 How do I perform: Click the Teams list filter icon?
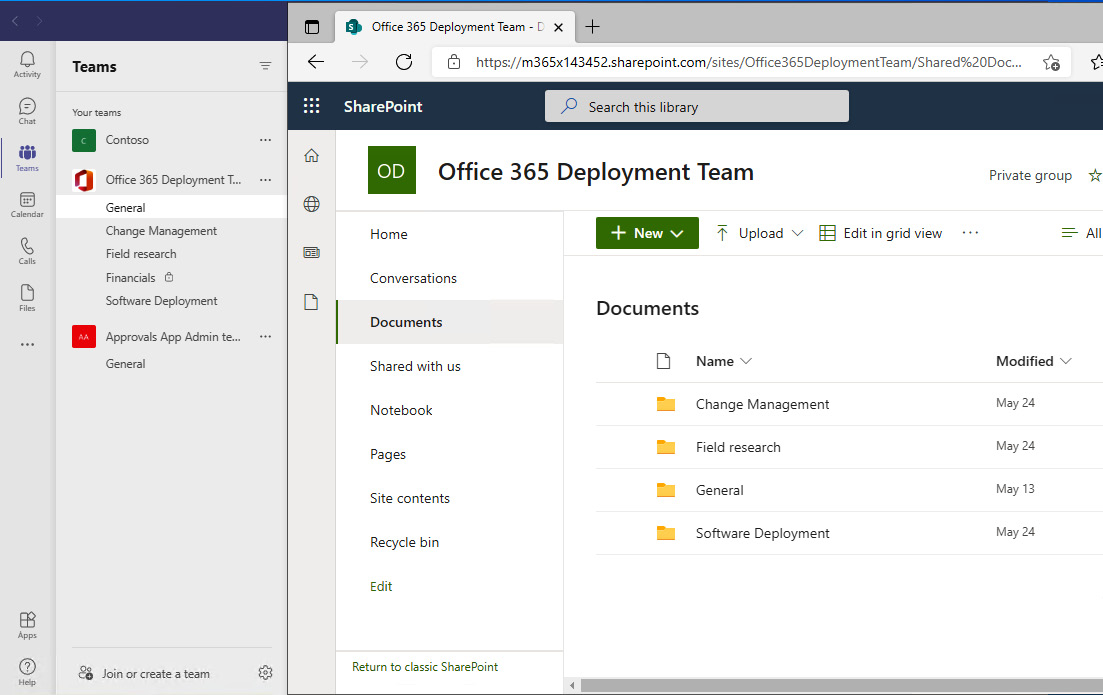tap(265, 66)
